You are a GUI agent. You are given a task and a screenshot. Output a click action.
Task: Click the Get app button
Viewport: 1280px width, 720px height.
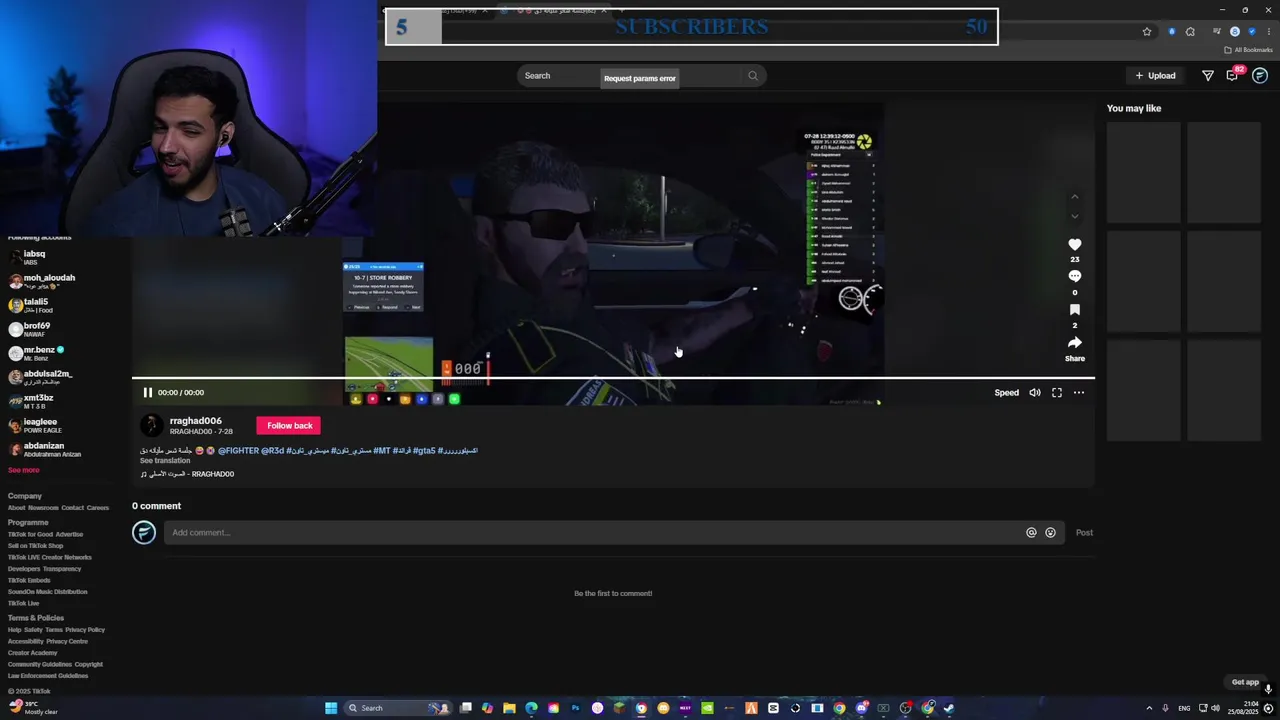coord(1245,682)
